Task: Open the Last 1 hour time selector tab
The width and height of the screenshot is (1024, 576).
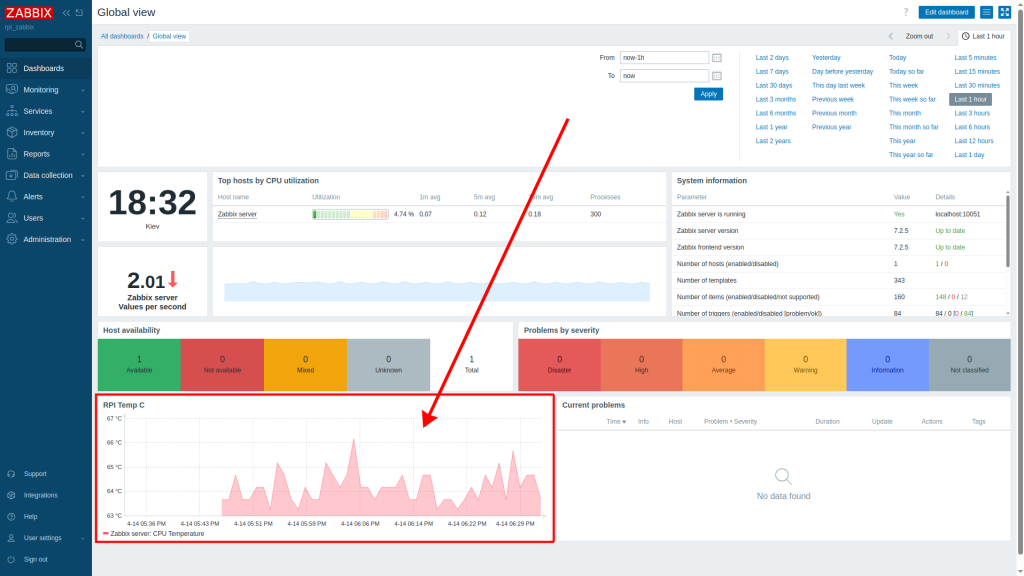Action: click(984, 37)
